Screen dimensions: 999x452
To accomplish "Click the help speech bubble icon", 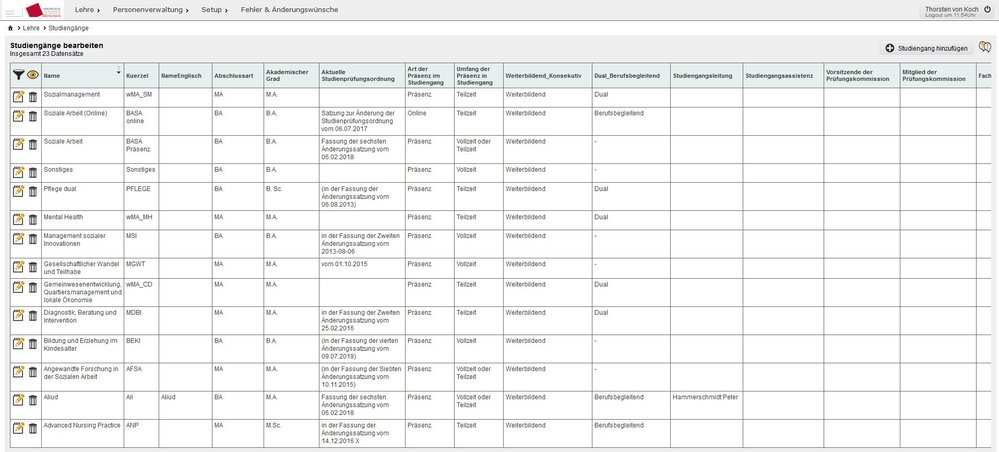I will 986,47.
